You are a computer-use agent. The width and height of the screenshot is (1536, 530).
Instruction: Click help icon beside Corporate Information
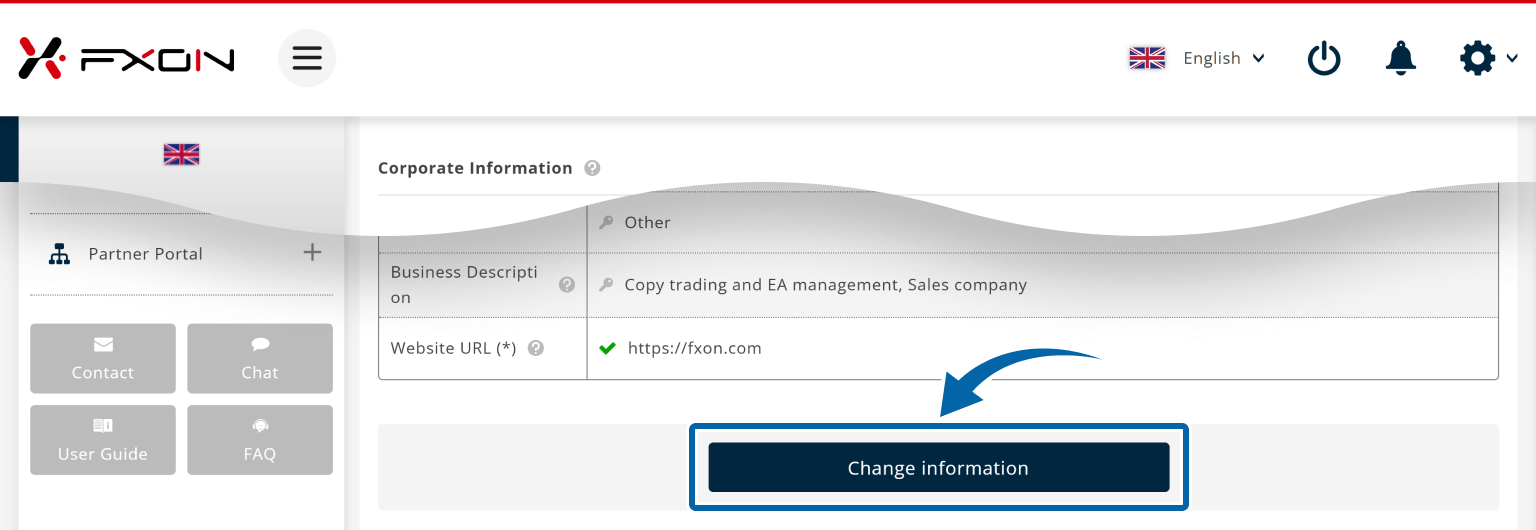tap(592, 168)
